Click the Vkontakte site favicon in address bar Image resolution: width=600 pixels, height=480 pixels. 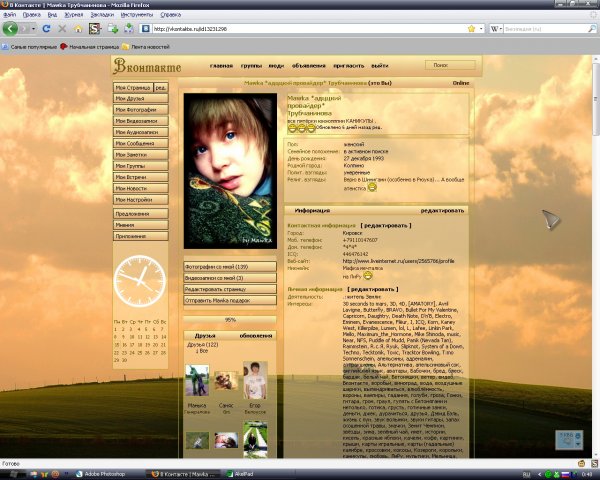[x=145, y=29]
